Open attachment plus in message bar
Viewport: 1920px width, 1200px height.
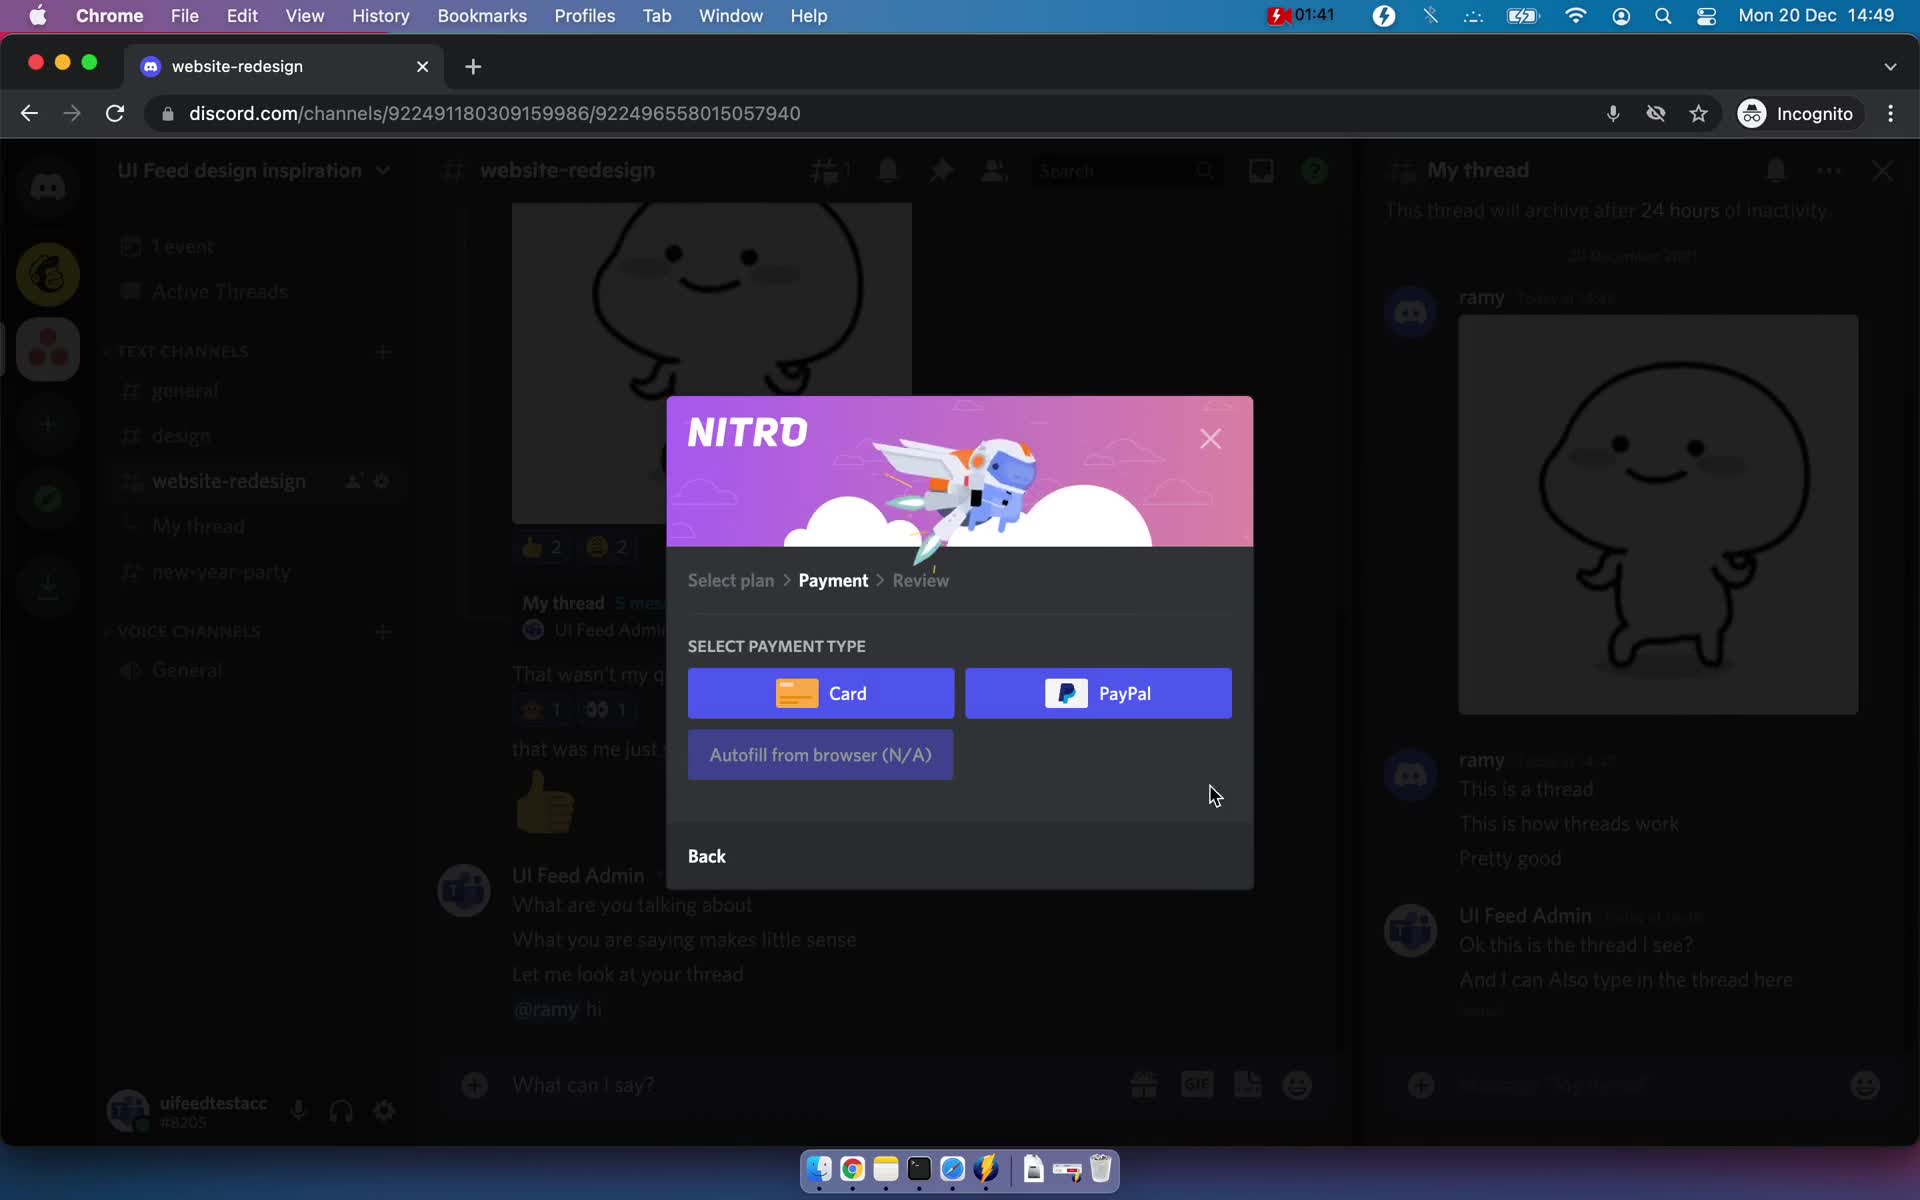click(x=475, y=1085)
